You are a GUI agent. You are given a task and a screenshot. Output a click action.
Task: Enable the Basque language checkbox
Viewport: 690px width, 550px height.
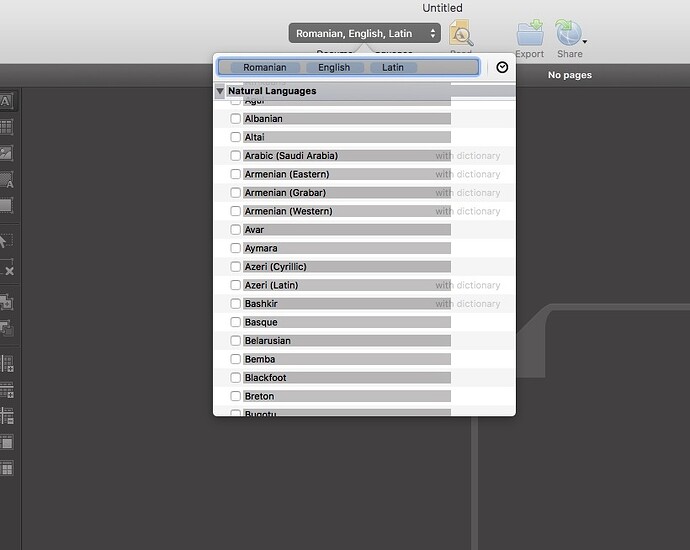pos(236,323)
